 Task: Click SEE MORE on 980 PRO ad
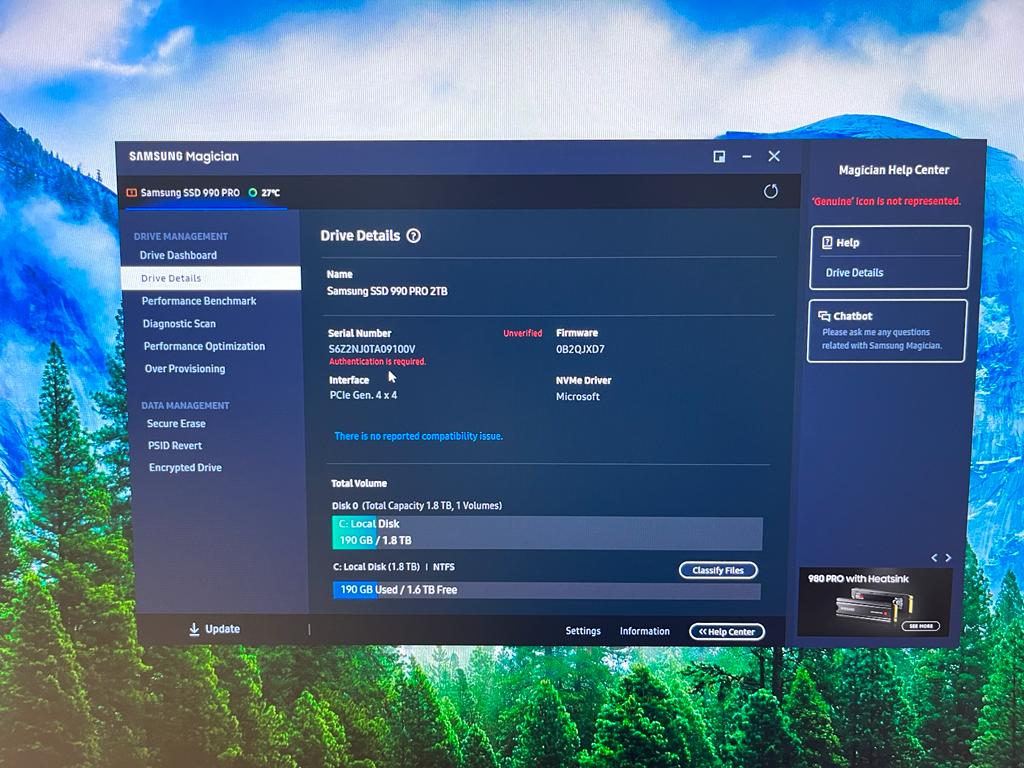click(x=921, y=626)
